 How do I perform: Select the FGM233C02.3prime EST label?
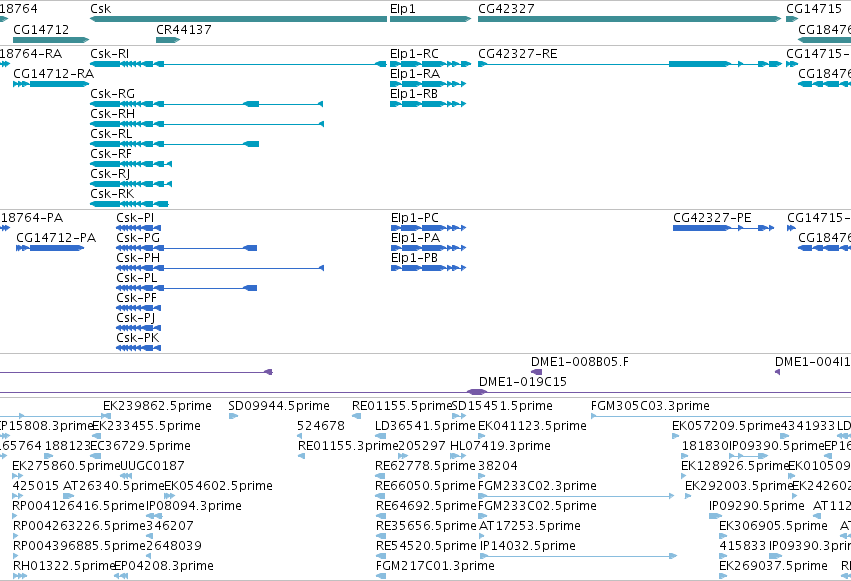[537, 486]
